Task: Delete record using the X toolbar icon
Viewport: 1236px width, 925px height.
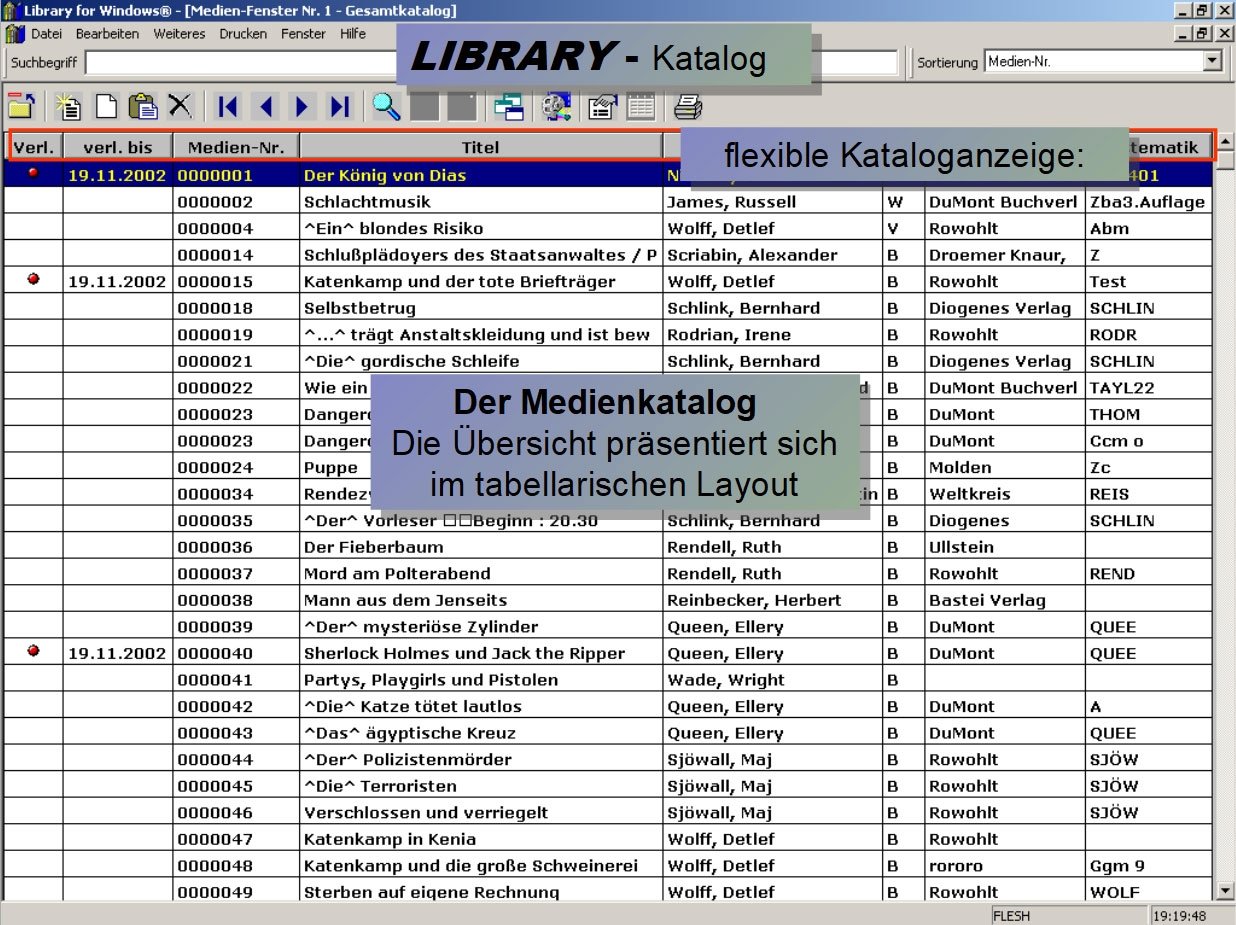Action: (180, 106)
